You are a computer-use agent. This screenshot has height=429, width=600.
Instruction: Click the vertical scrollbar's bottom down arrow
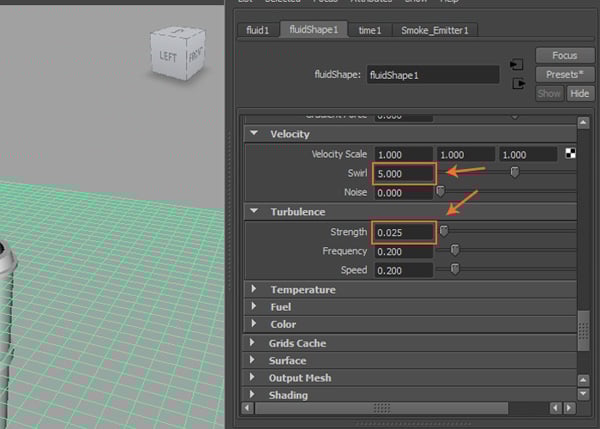[x=583, y=394]
